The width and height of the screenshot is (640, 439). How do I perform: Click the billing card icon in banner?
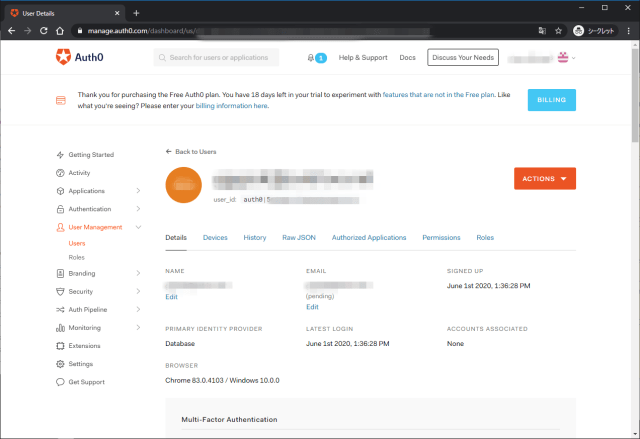pos(61,100)
